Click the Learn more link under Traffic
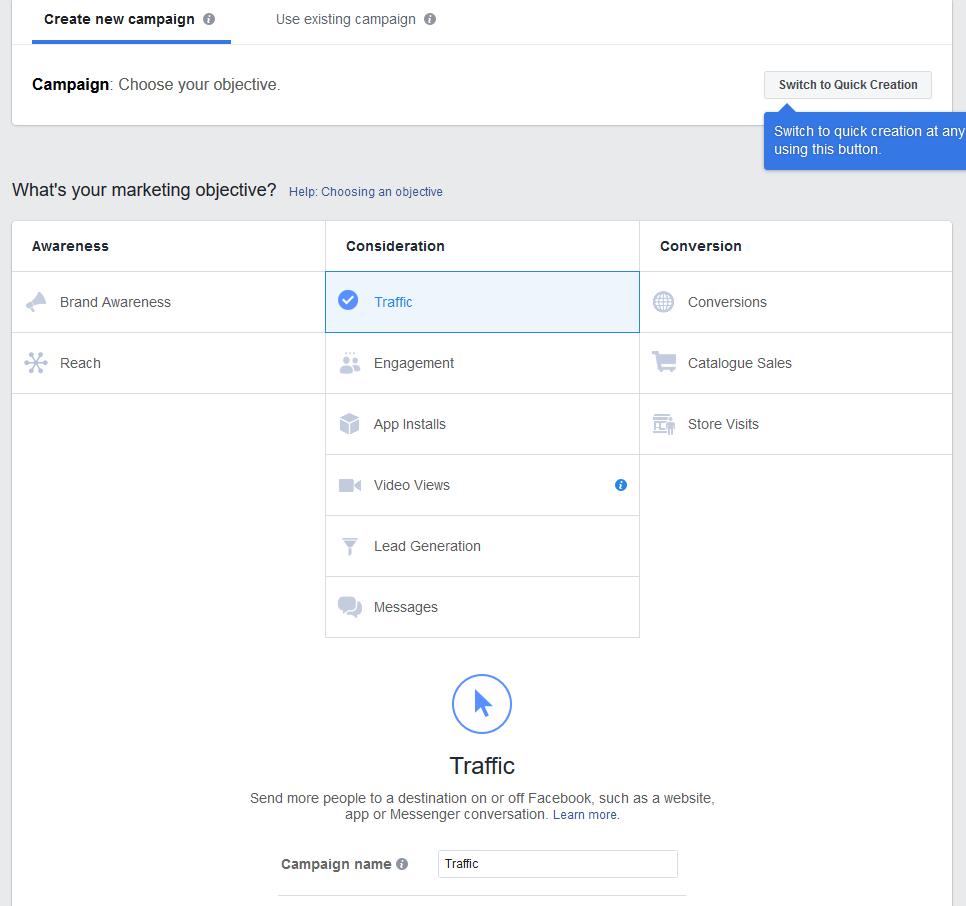Screen dimensions: 966x906 pos(585,814)
